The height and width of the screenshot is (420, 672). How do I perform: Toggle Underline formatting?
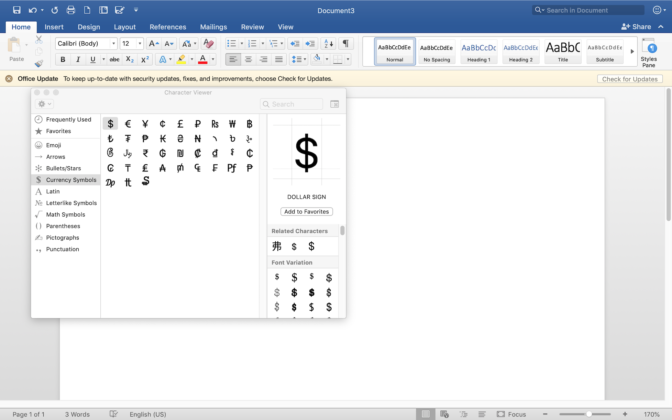click(x=93, y=59)
